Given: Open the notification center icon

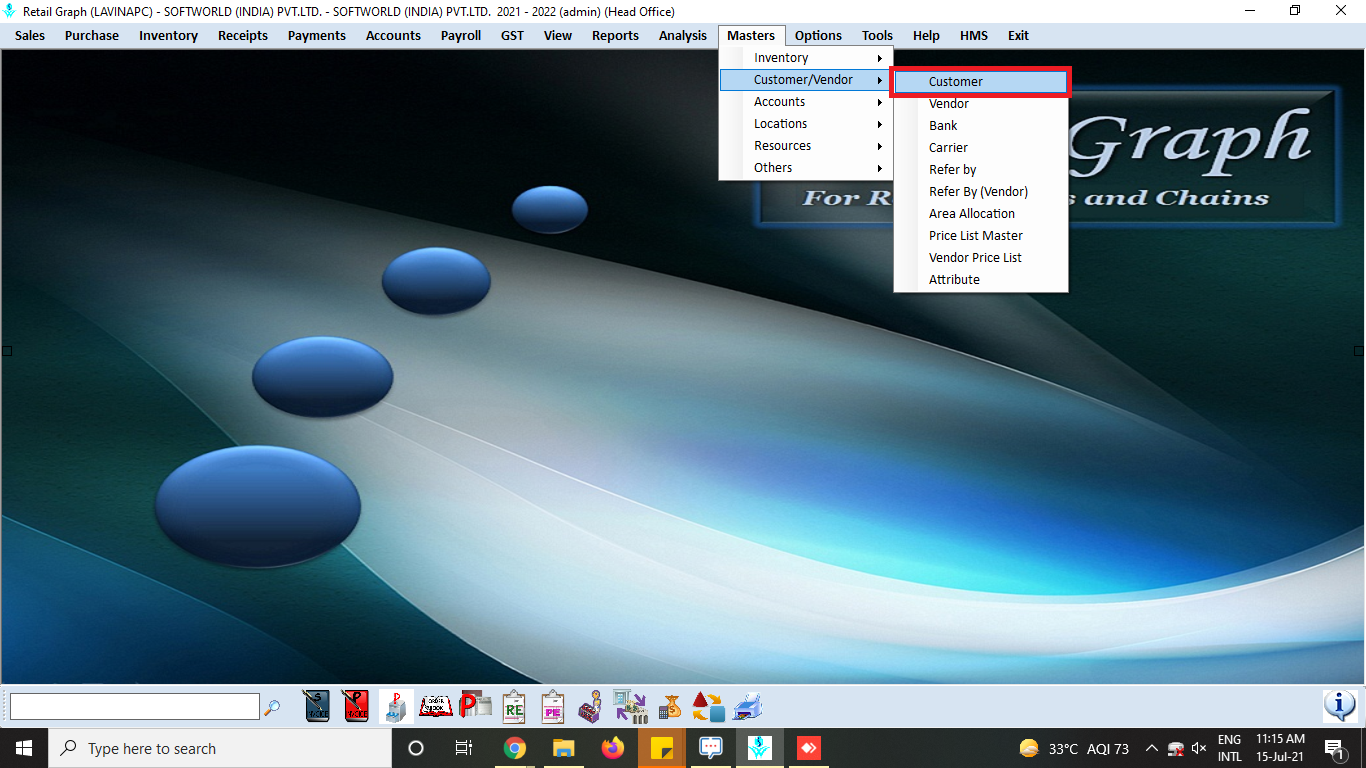Looking at the screenshot, I should tap(1334, 748).
